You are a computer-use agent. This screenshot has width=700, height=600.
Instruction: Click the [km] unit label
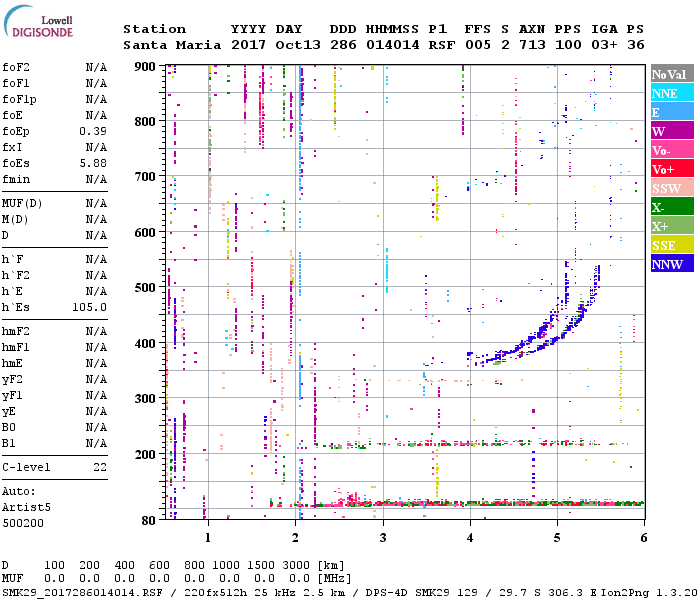331,566
